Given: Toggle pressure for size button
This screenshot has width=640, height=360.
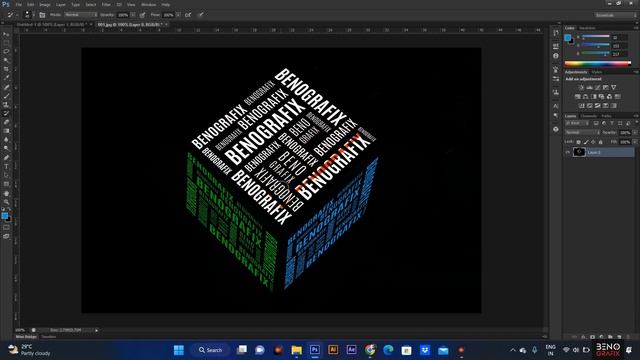Looking at the screenshot, I should click(x=201, y=15).
